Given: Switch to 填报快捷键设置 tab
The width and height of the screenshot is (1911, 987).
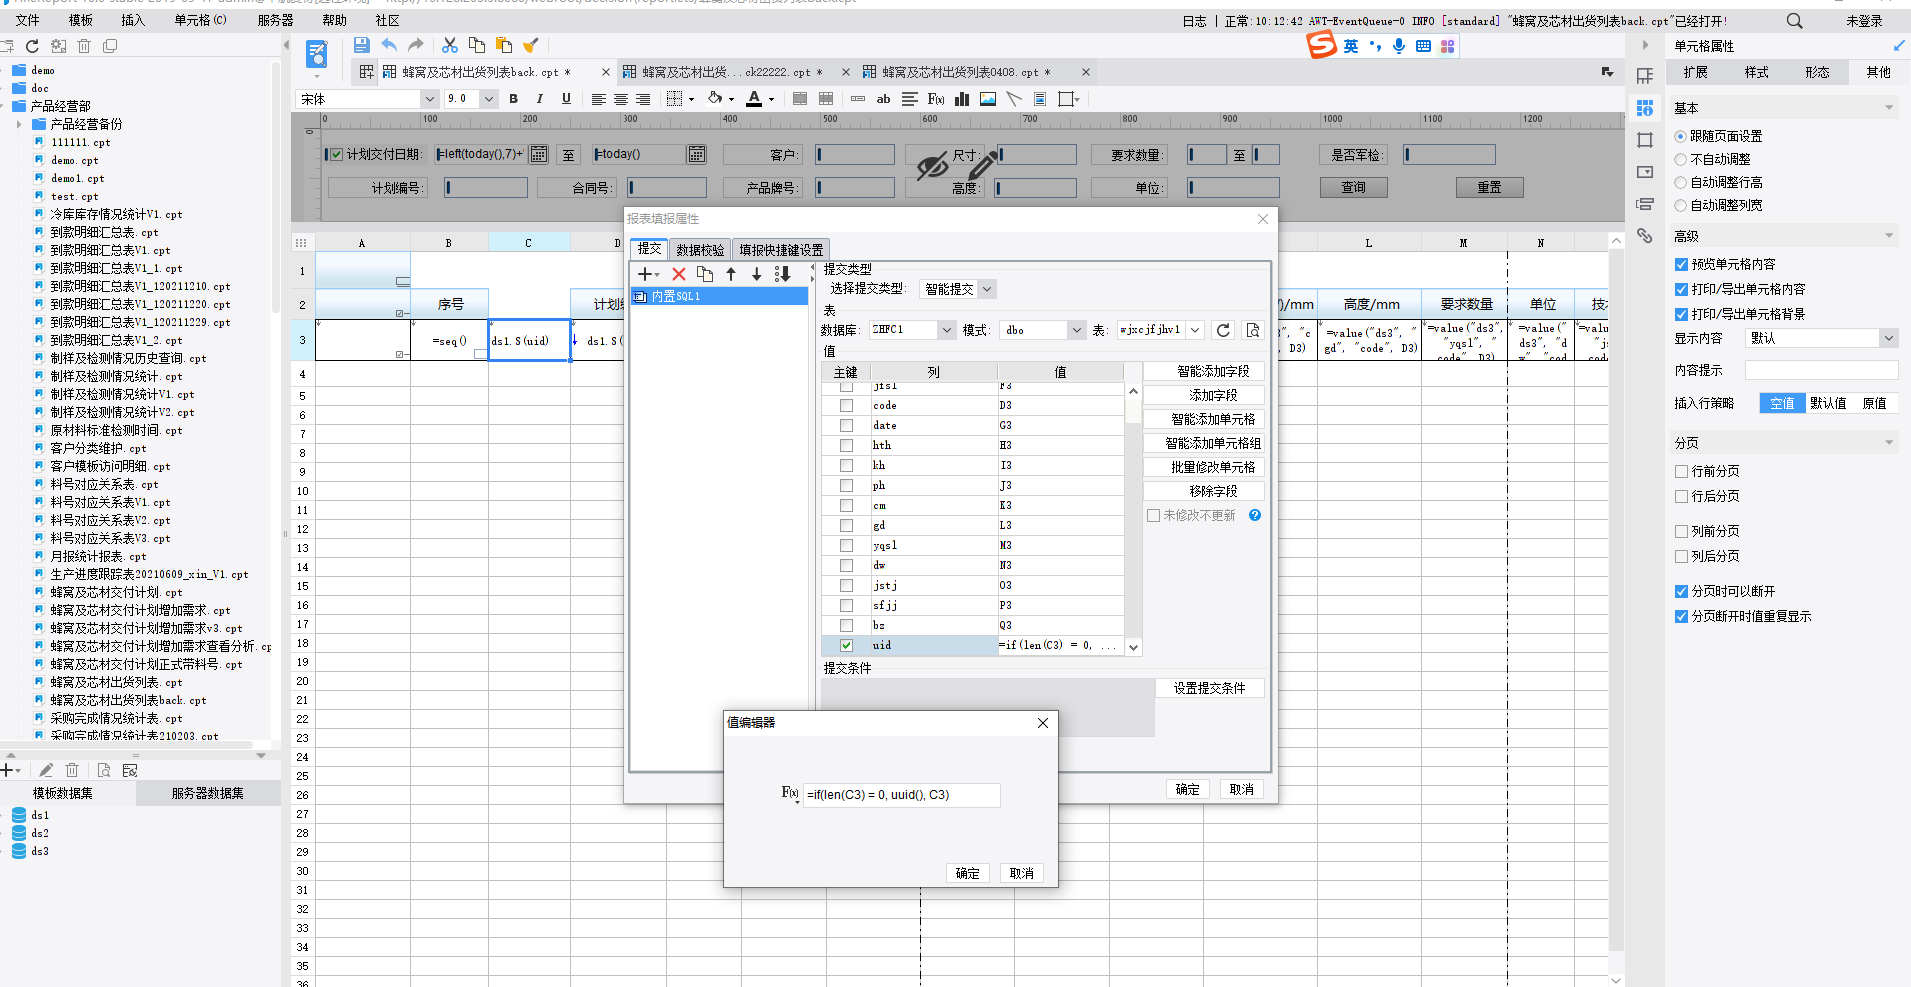Looking at the screenshot, I should point(781,250).
